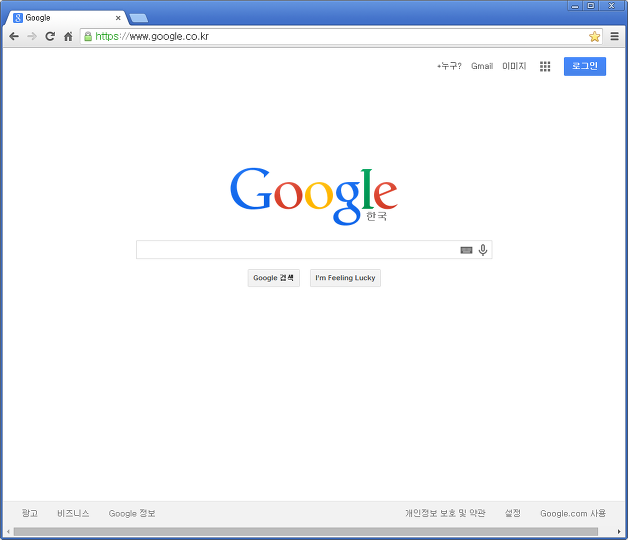Bookmark this page with the star icon

[x=594, y=36]
